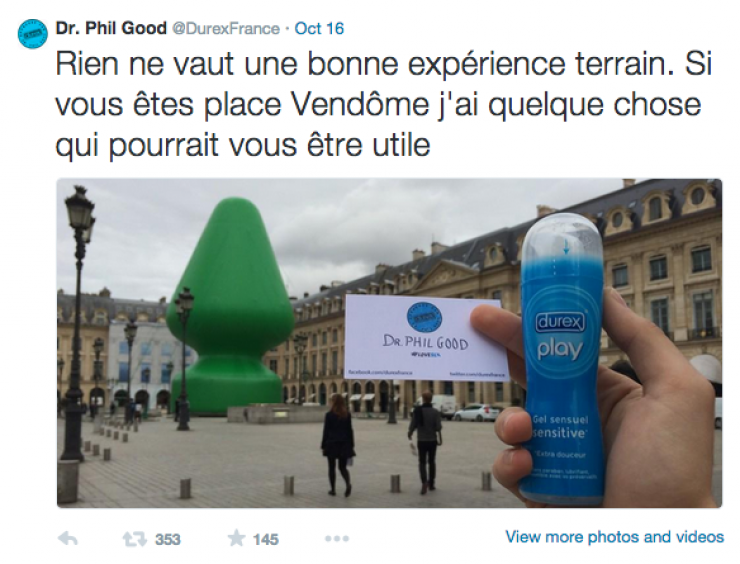The image size is (740, 564).
Task: Open the photo at the green inflatable sculpture
Action: (230, 307)
